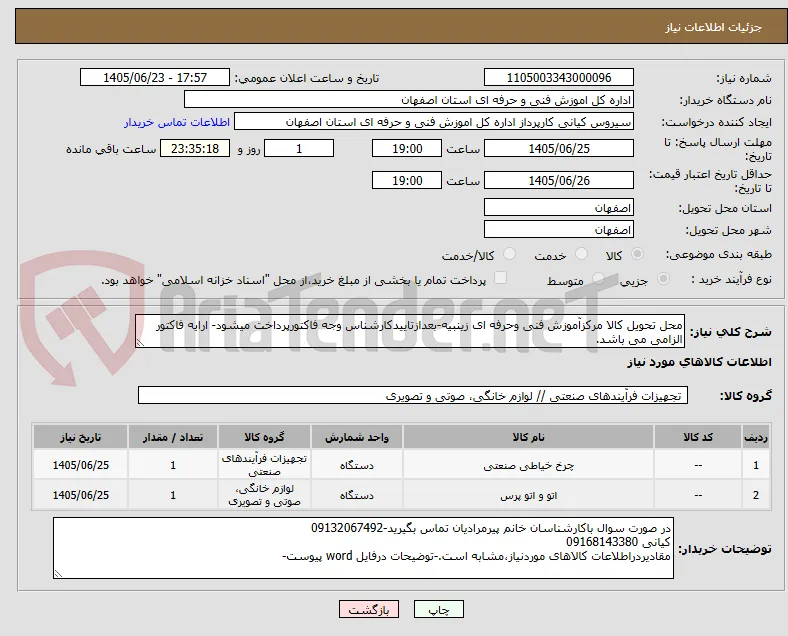788x636 pixels.
Task: Click the buyer notes text area
Action: tap(363, 548)
